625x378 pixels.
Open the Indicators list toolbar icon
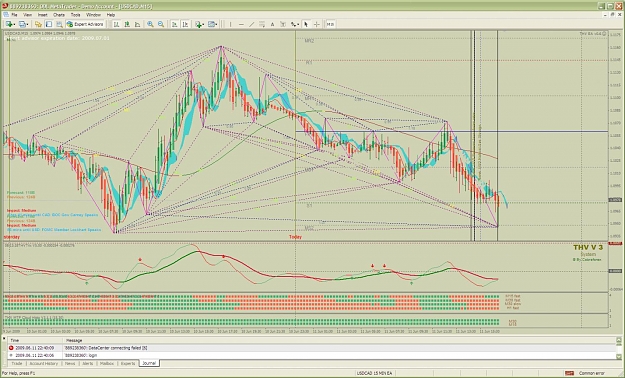[199, 24]
